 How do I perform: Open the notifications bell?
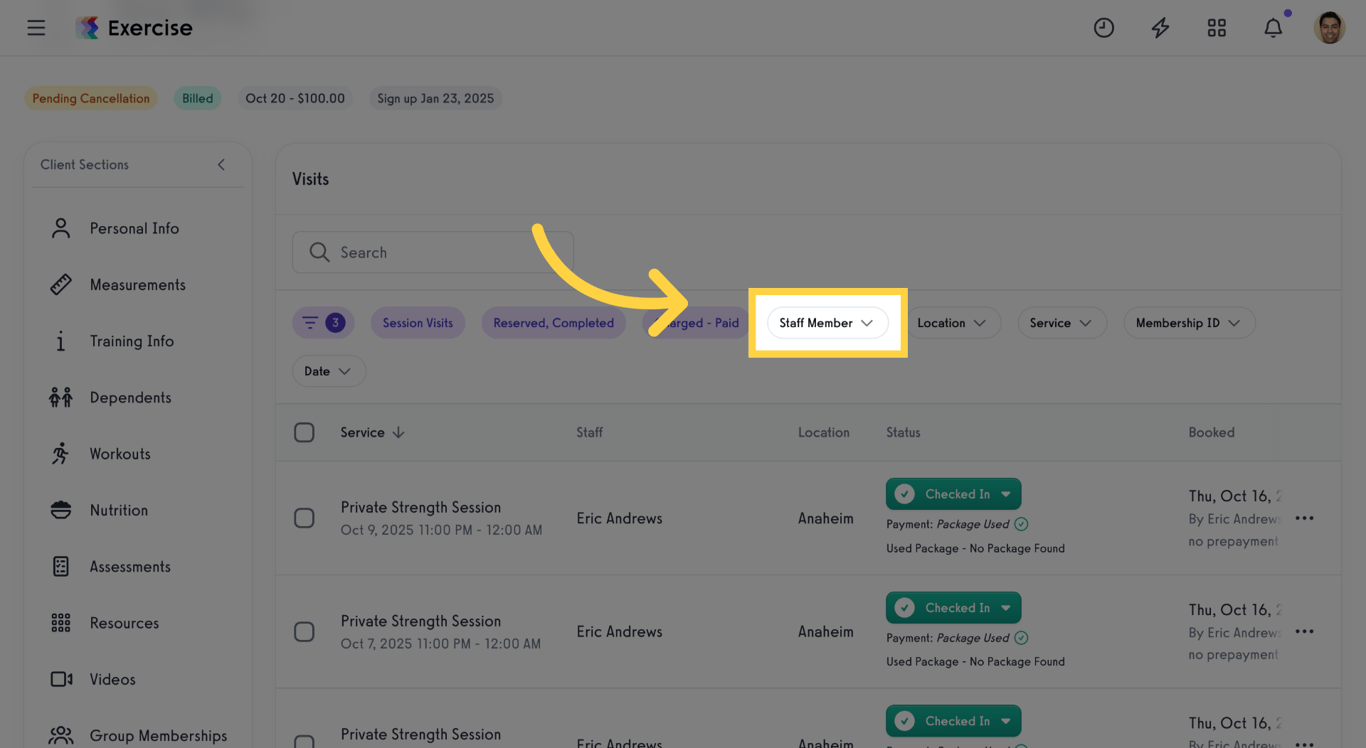pos(1273,28)
